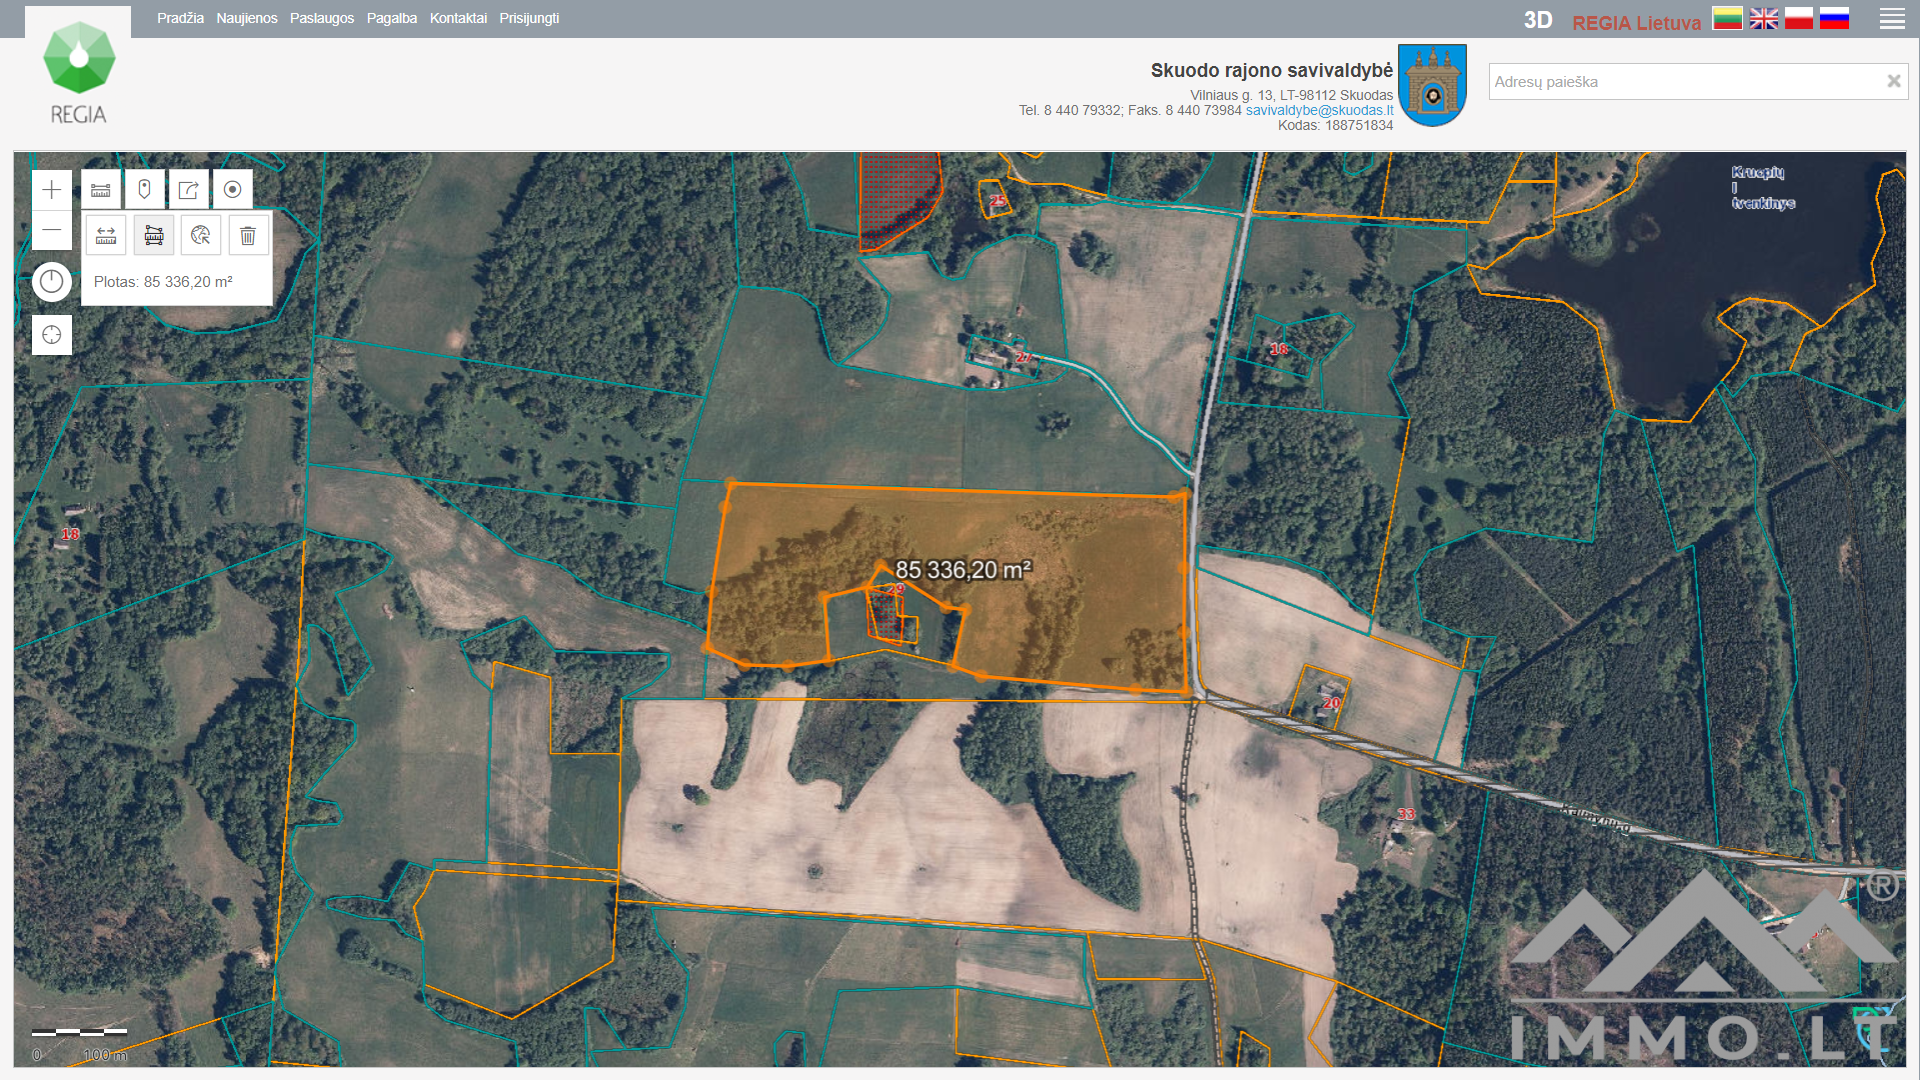Click the share/export map icon
This screenshot has width=1920, height=1080.
(x=189, y=189)
